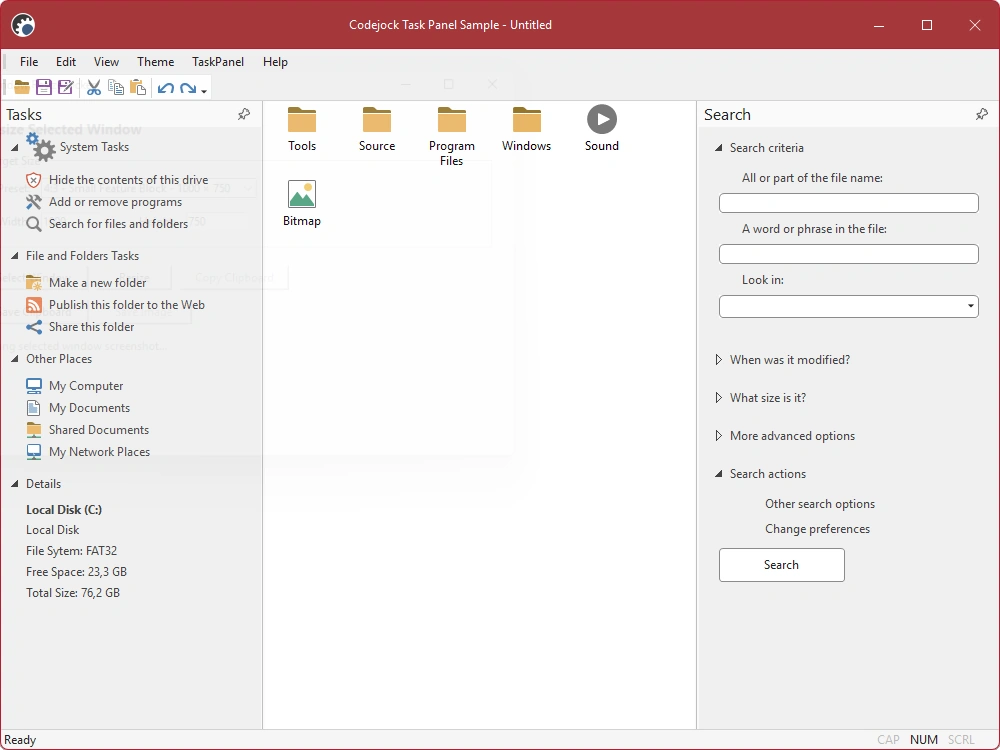The width and height of the screenshot is (1000, 750).
Task: Click Publish this folder to the Web
Action: 127,305
